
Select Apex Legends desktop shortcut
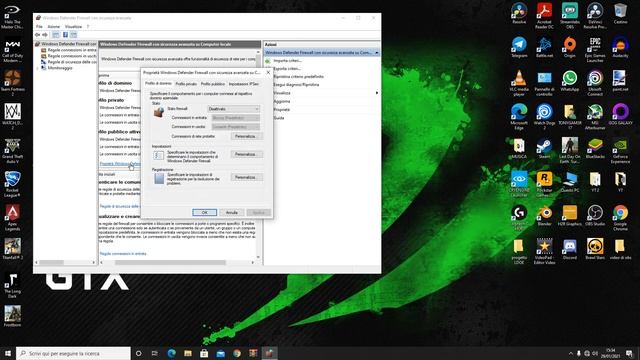click(12, 218)
